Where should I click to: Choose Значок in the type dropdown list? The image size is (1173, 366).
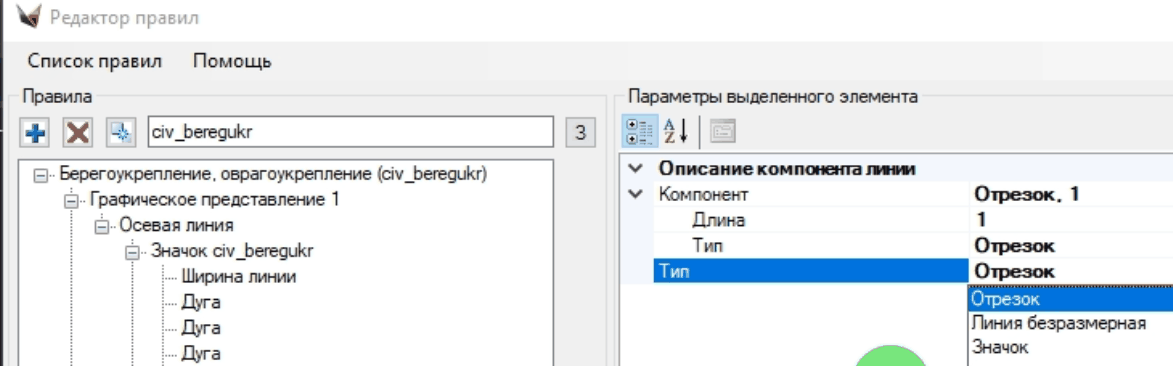(x=1071, y=347)
